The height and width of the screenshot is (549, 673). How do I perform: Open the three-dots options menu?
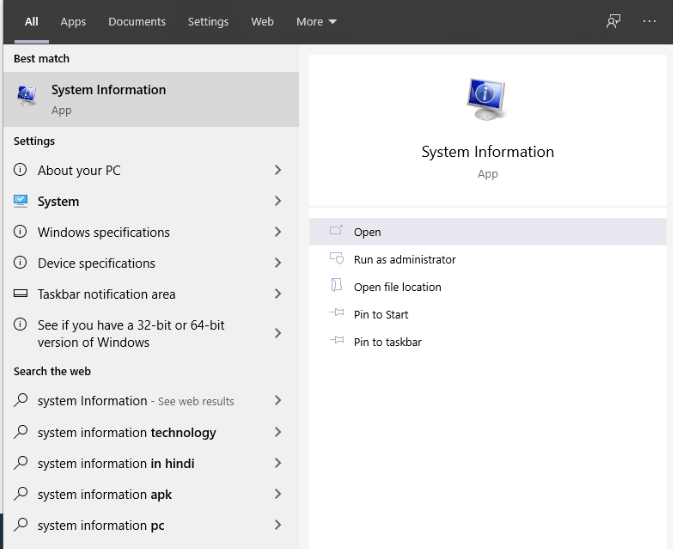(x=650, y=21)
